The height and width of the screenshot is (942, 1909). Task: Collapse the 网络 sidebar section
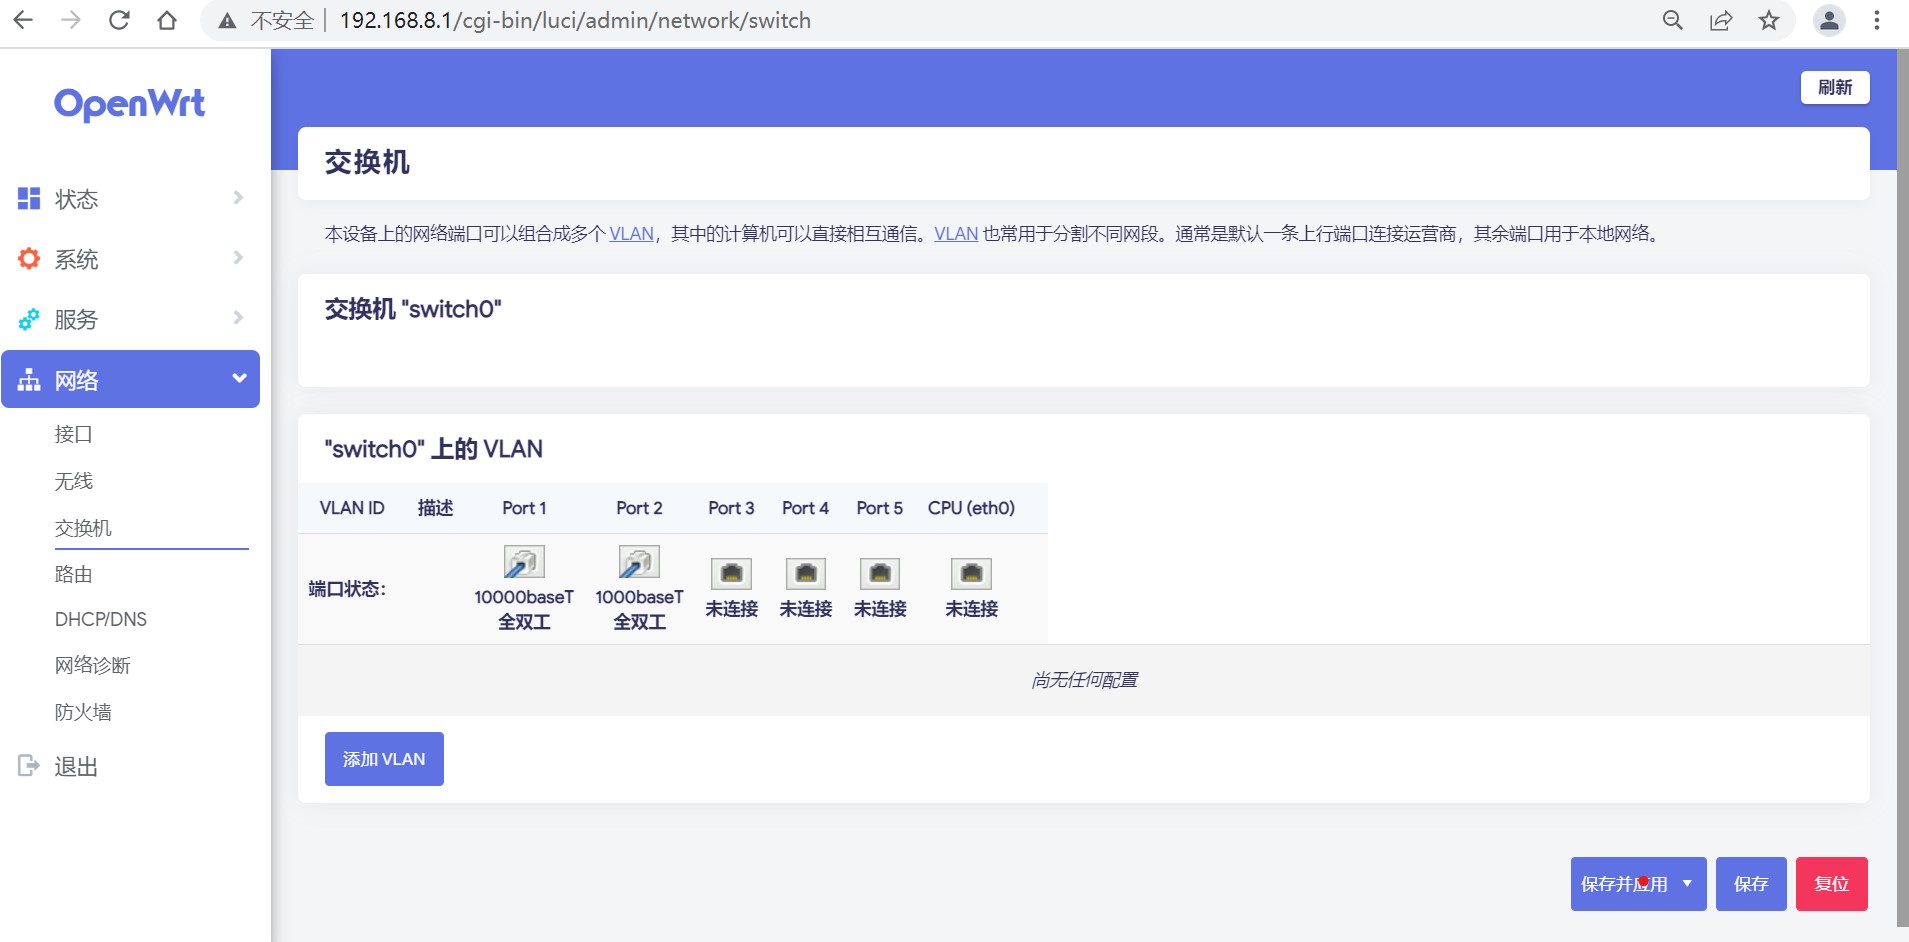(x=239, y=379)
